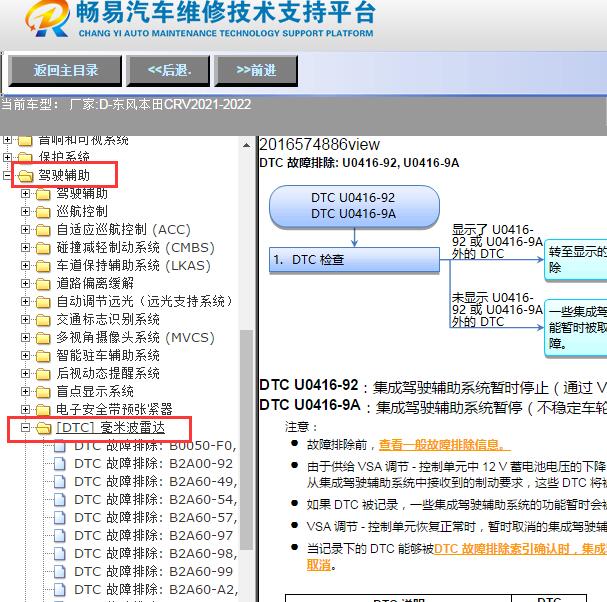Viewport: 607px width, 602px height.
Task: Collapse the [DTC] 毫米波雷达 node
Action: tap(26, 428)
